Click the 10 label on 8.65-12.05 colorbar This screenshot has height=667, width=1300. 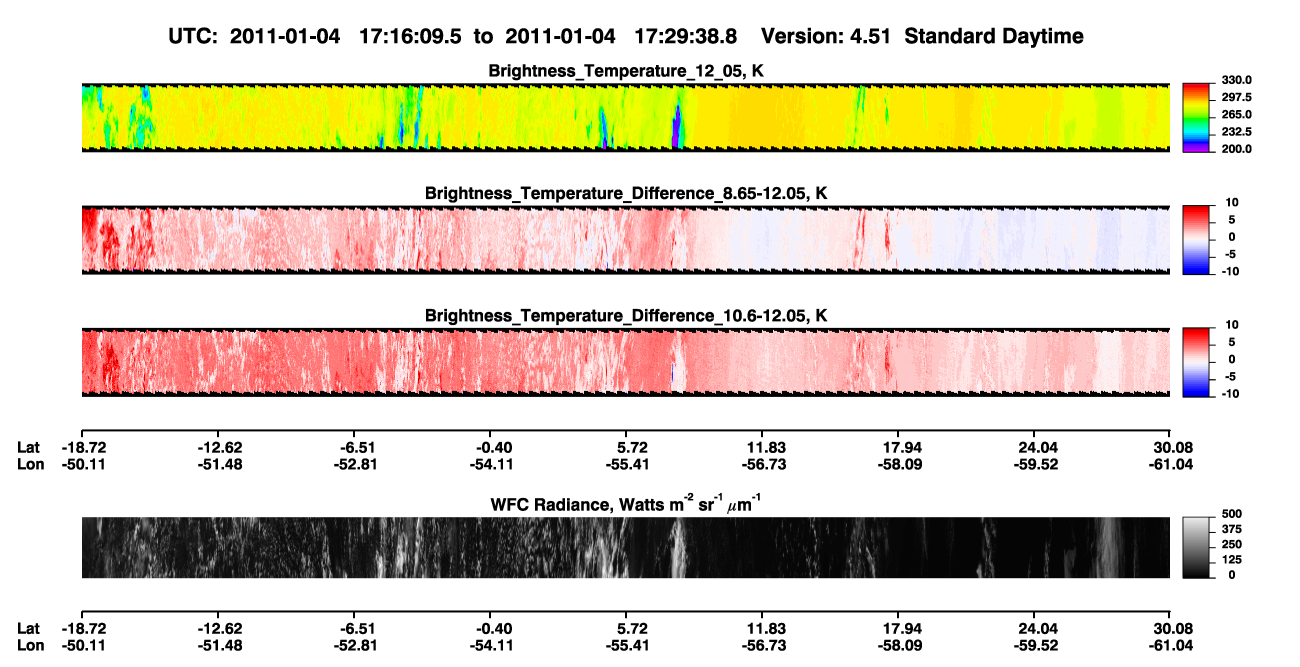[1231, 203]
